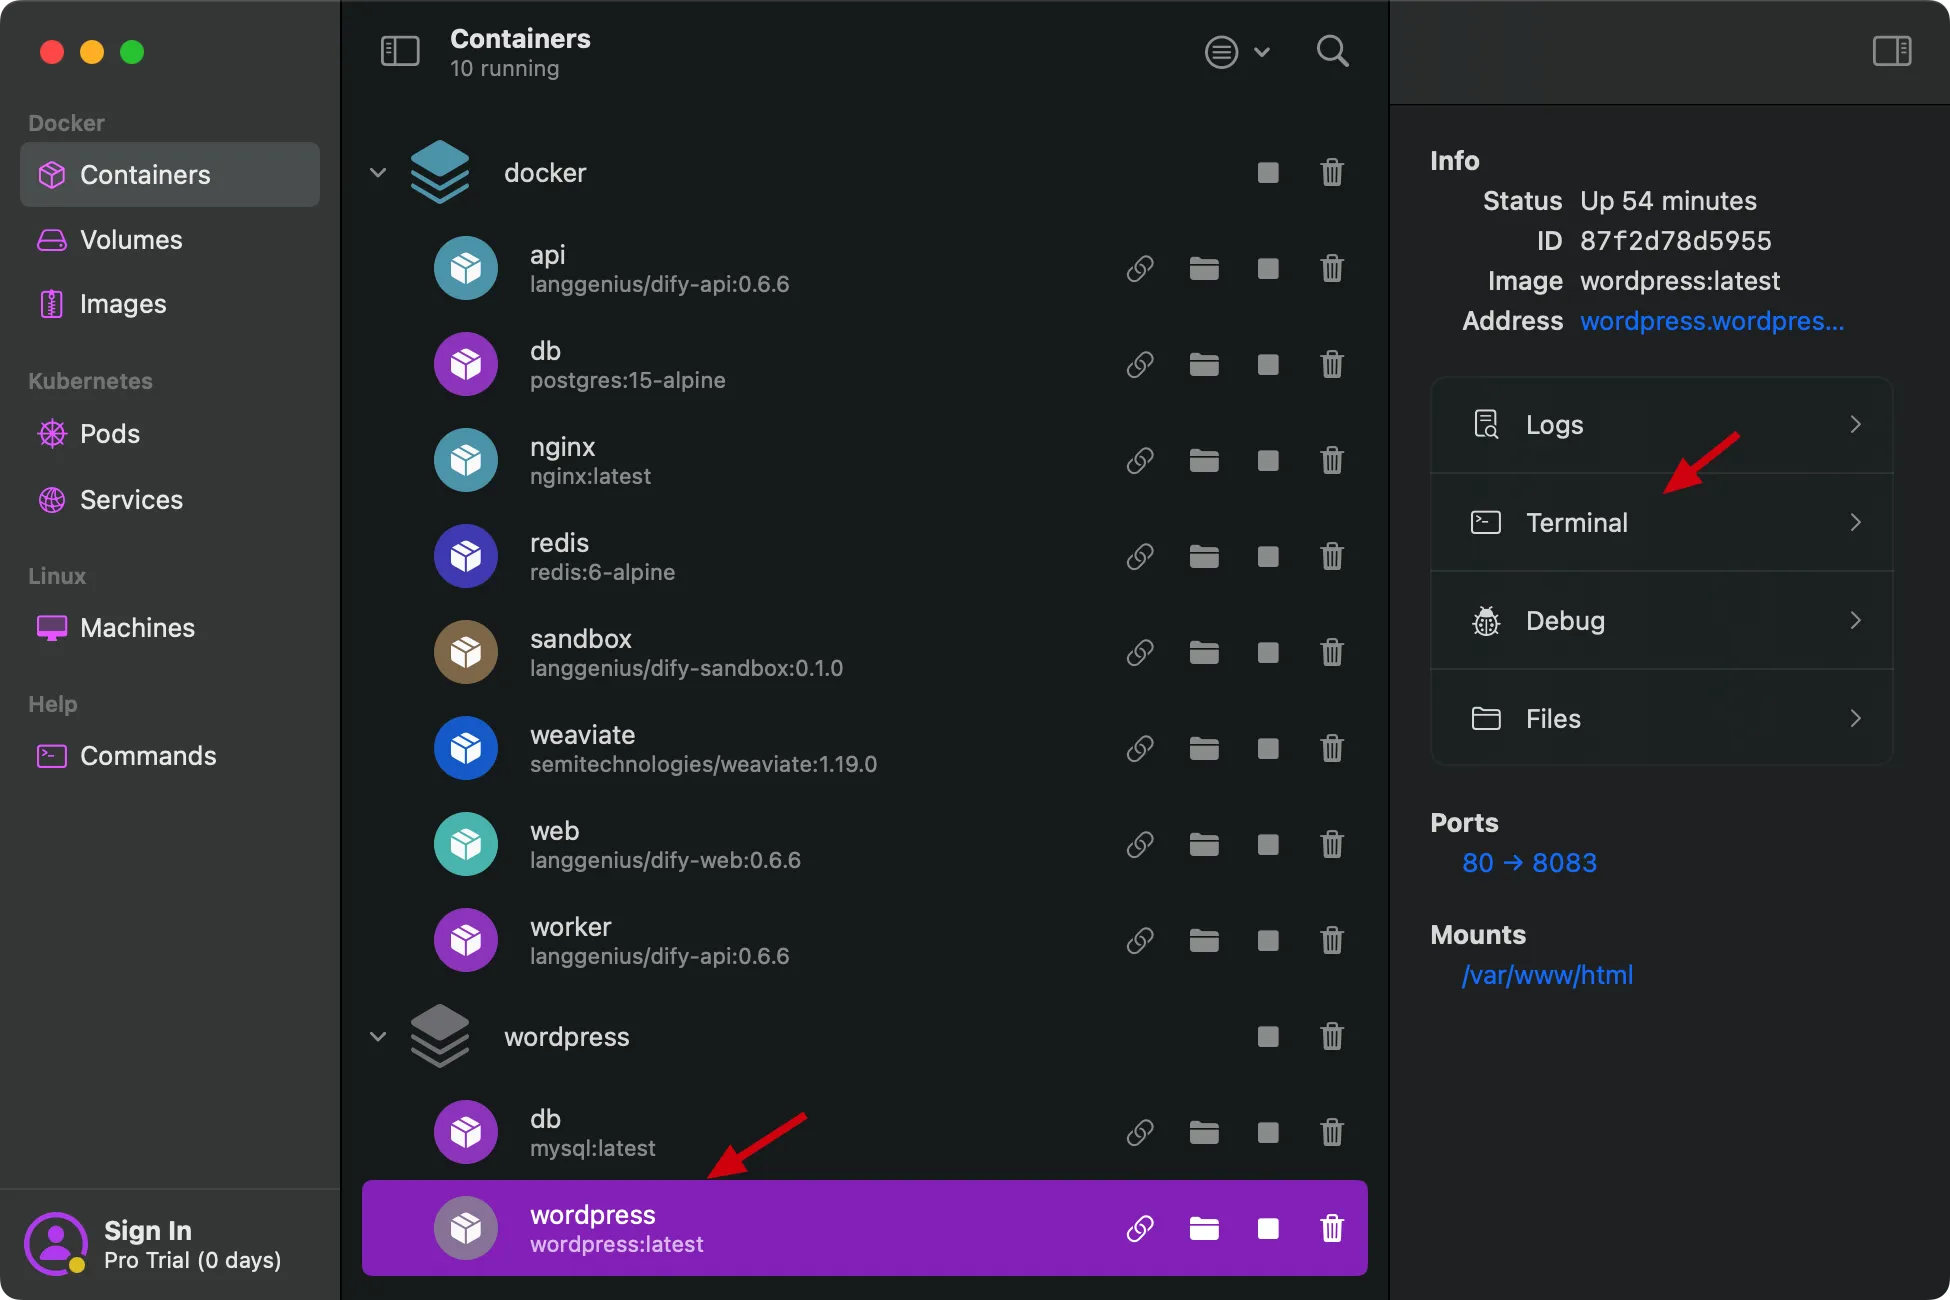Stop the redis container
1950x1300 pixels.
[x=1268, y=557]
